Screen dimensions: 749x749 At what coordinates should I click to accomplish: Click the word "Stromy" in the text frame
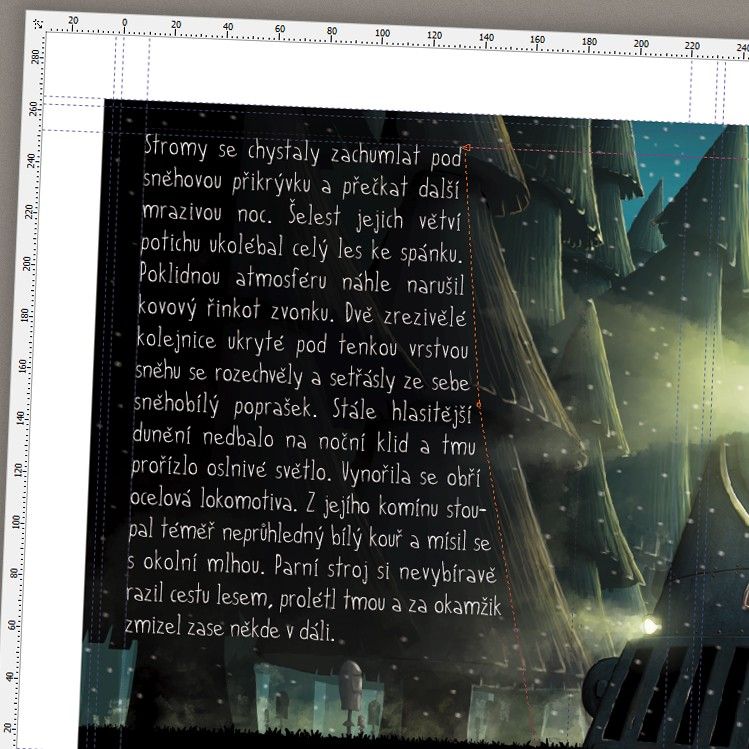pyautogui.click(x=176, y=146)
